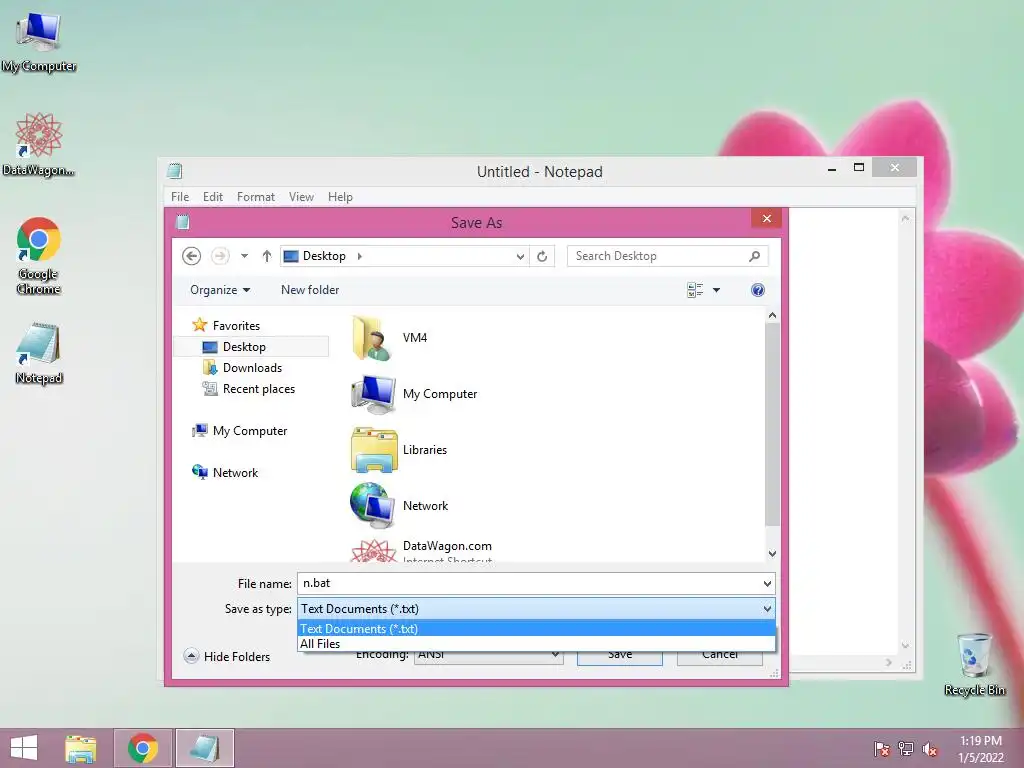
Task: Select My Computer icon in file list
Action: point(373,394)
